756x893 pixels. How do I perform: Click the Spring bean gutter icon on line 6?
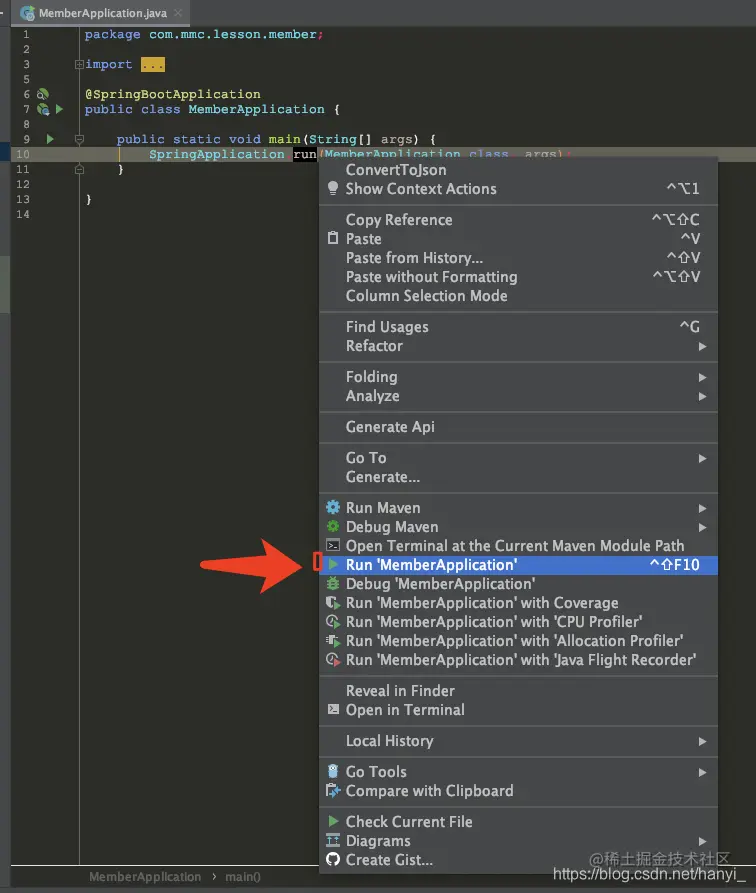point(43,94)
